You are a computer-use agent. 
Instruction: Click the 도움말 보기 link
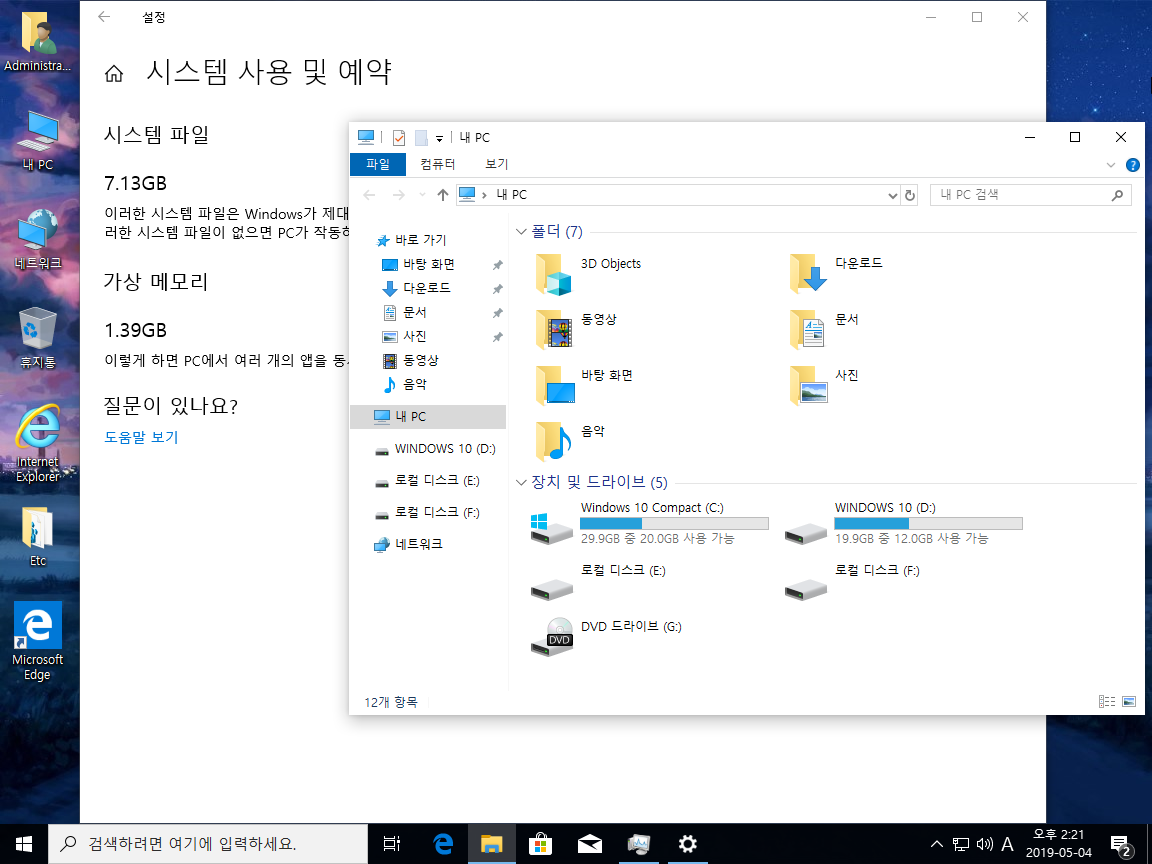(x=141, y=437)
